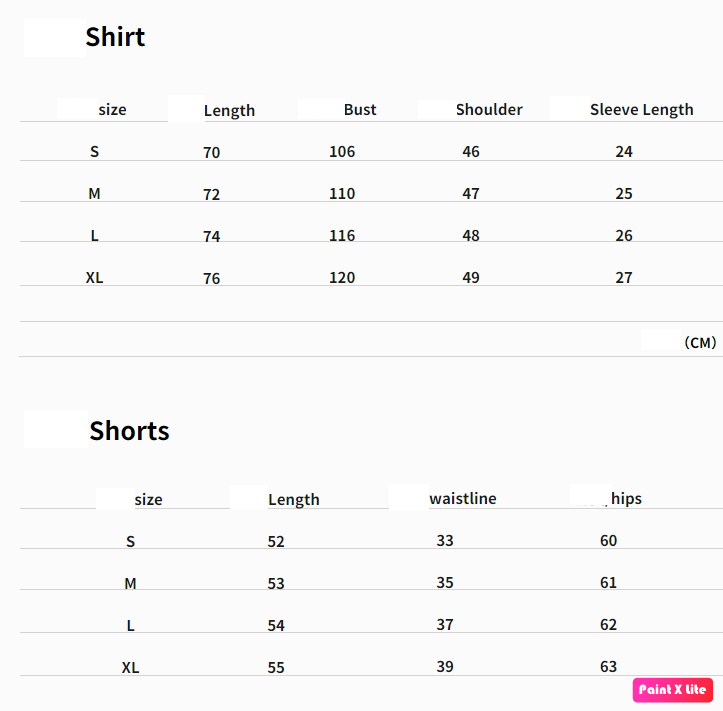This screenshot has width=723, height=711.
Task: Select hips value 63 in Shorts table
Action: [x=609, y=667]
